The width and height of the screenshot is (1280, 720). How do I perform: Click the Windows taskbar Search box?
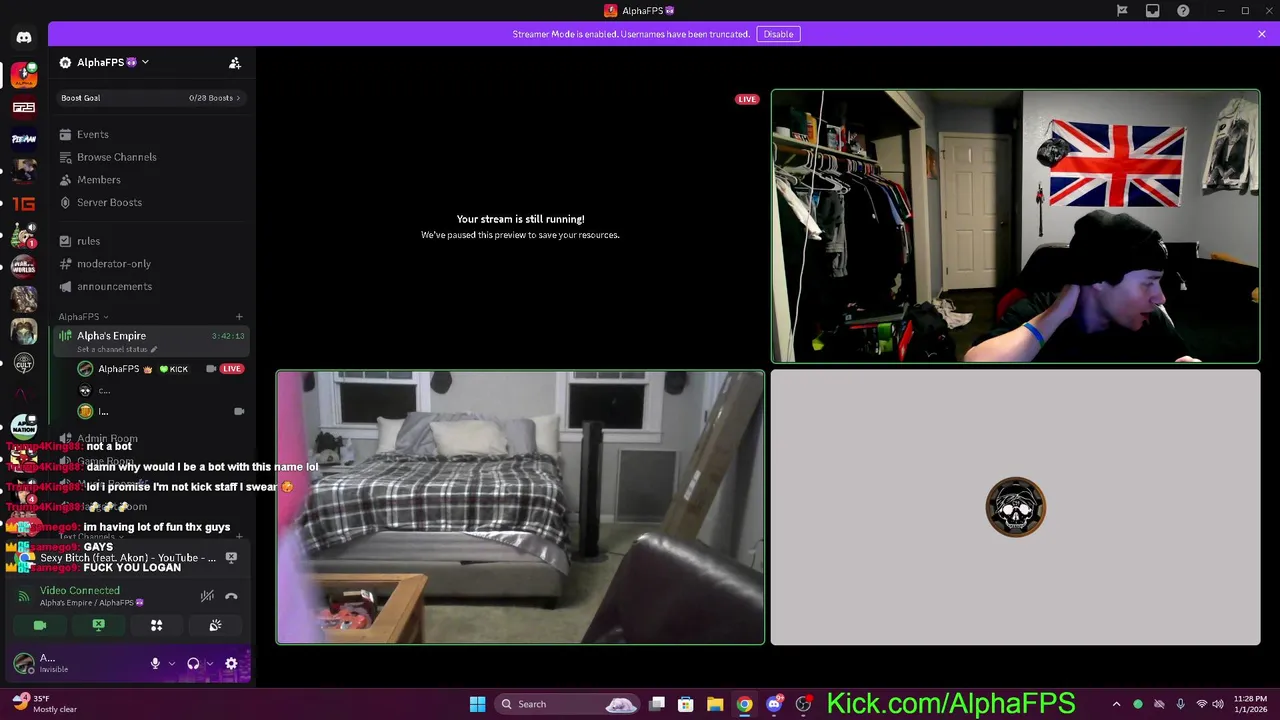pyautogui.click(x=568, y=704)
